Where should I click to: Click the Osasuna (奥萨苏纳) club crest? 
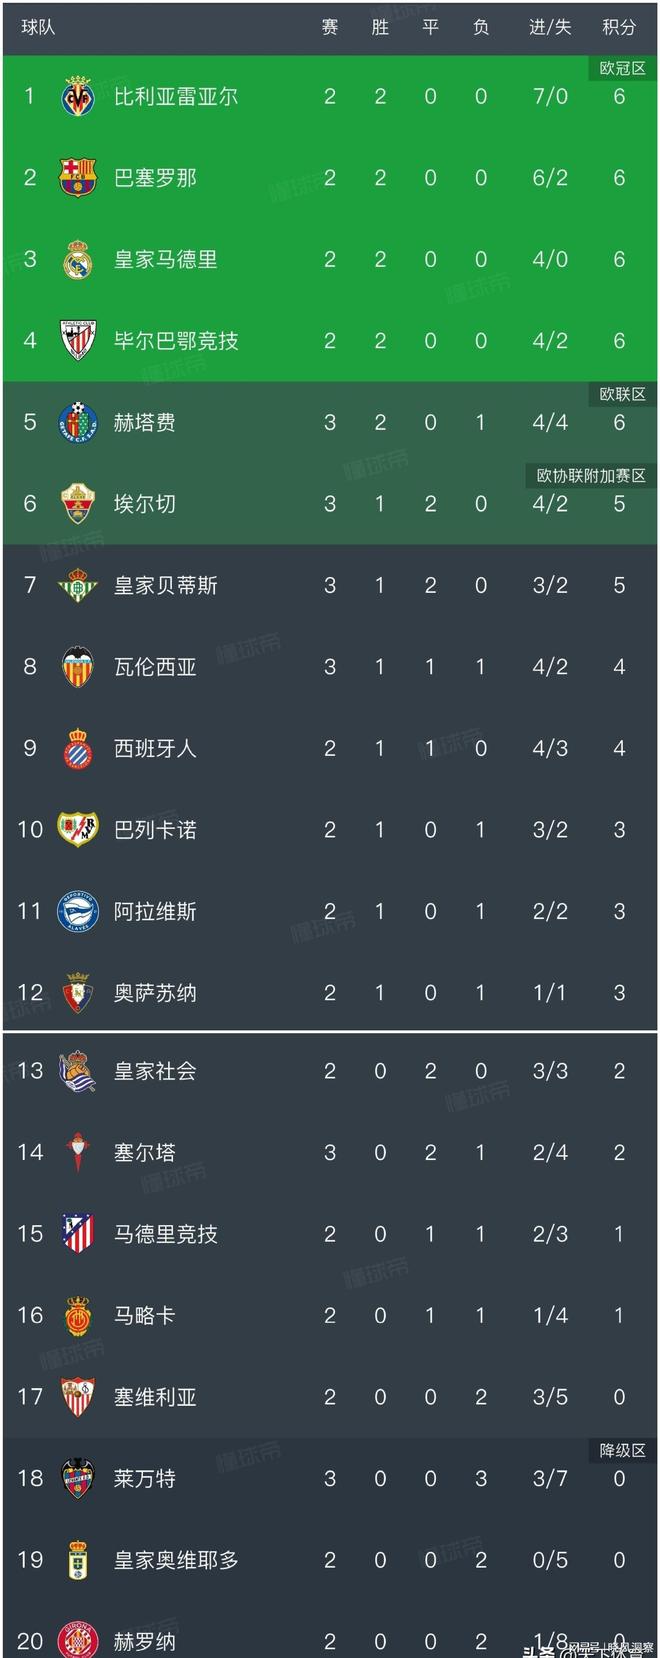[79, 992]
